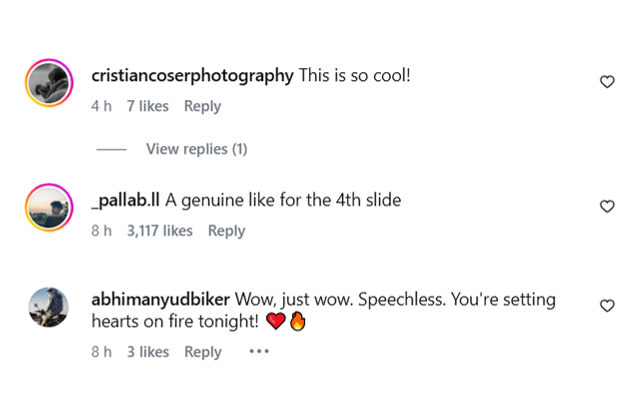
Task: Open more options on abhimanyudbiker's comment
Action: coord(259,352)
